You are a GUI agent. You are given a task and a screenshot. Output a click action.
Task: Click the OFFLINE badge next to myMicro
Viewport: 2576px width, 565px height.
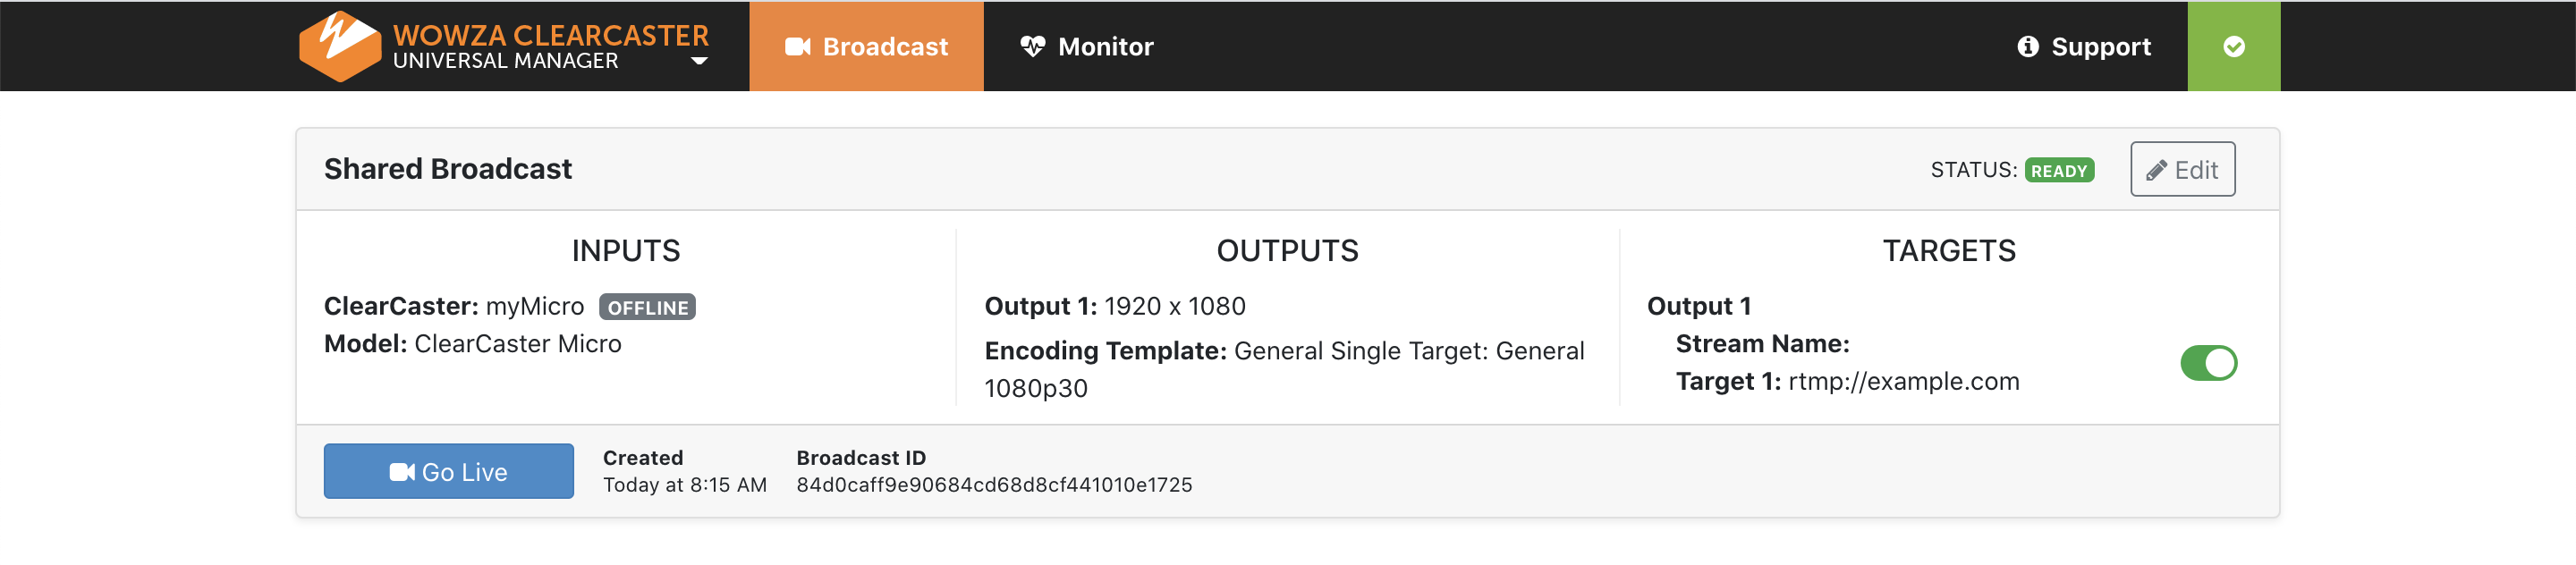[x=647, y=307]
